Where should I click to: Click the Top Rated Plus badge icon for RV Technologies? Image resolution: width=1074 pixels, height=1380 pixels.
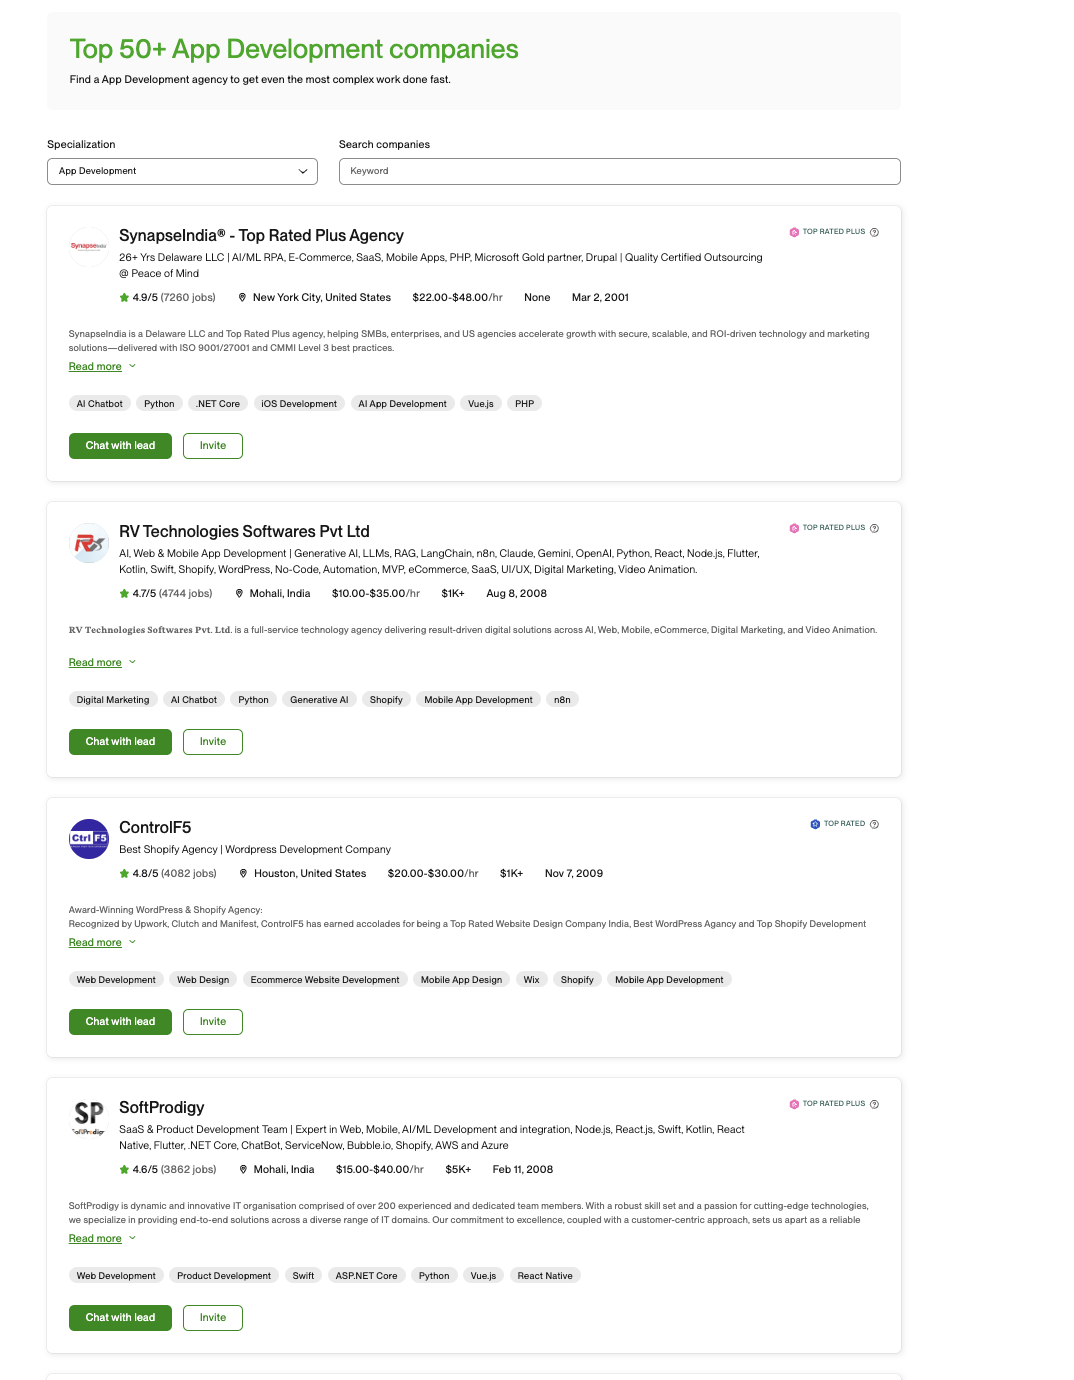794,528
